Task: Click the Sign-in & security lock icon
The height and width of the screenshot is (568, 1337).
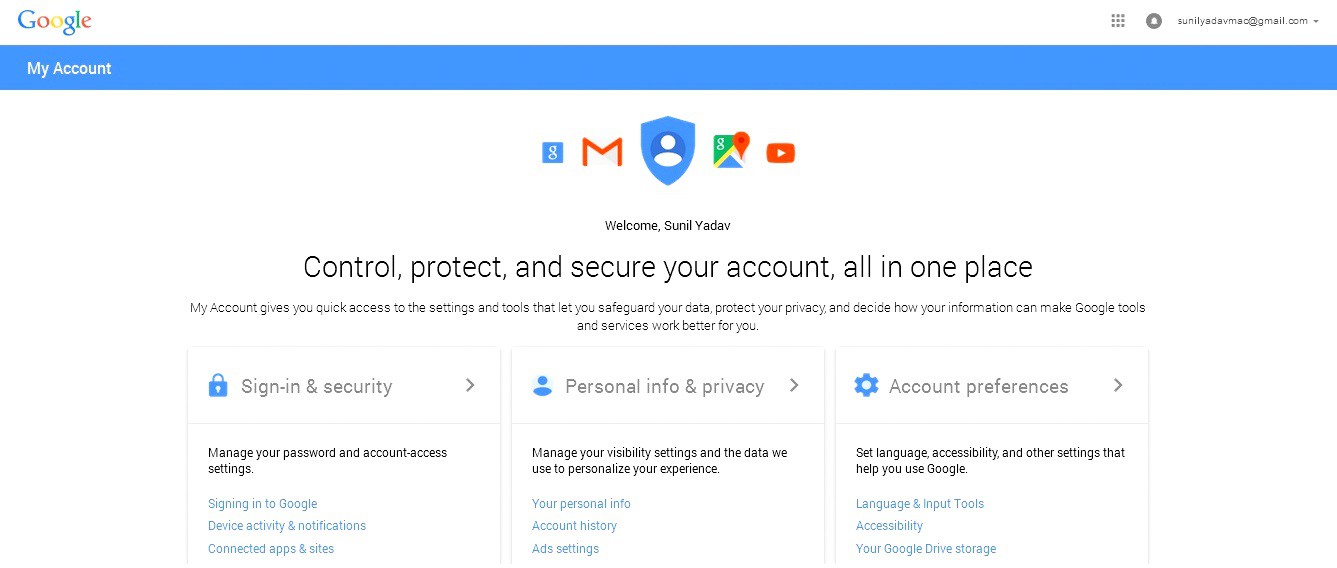Action: [218, 386]
